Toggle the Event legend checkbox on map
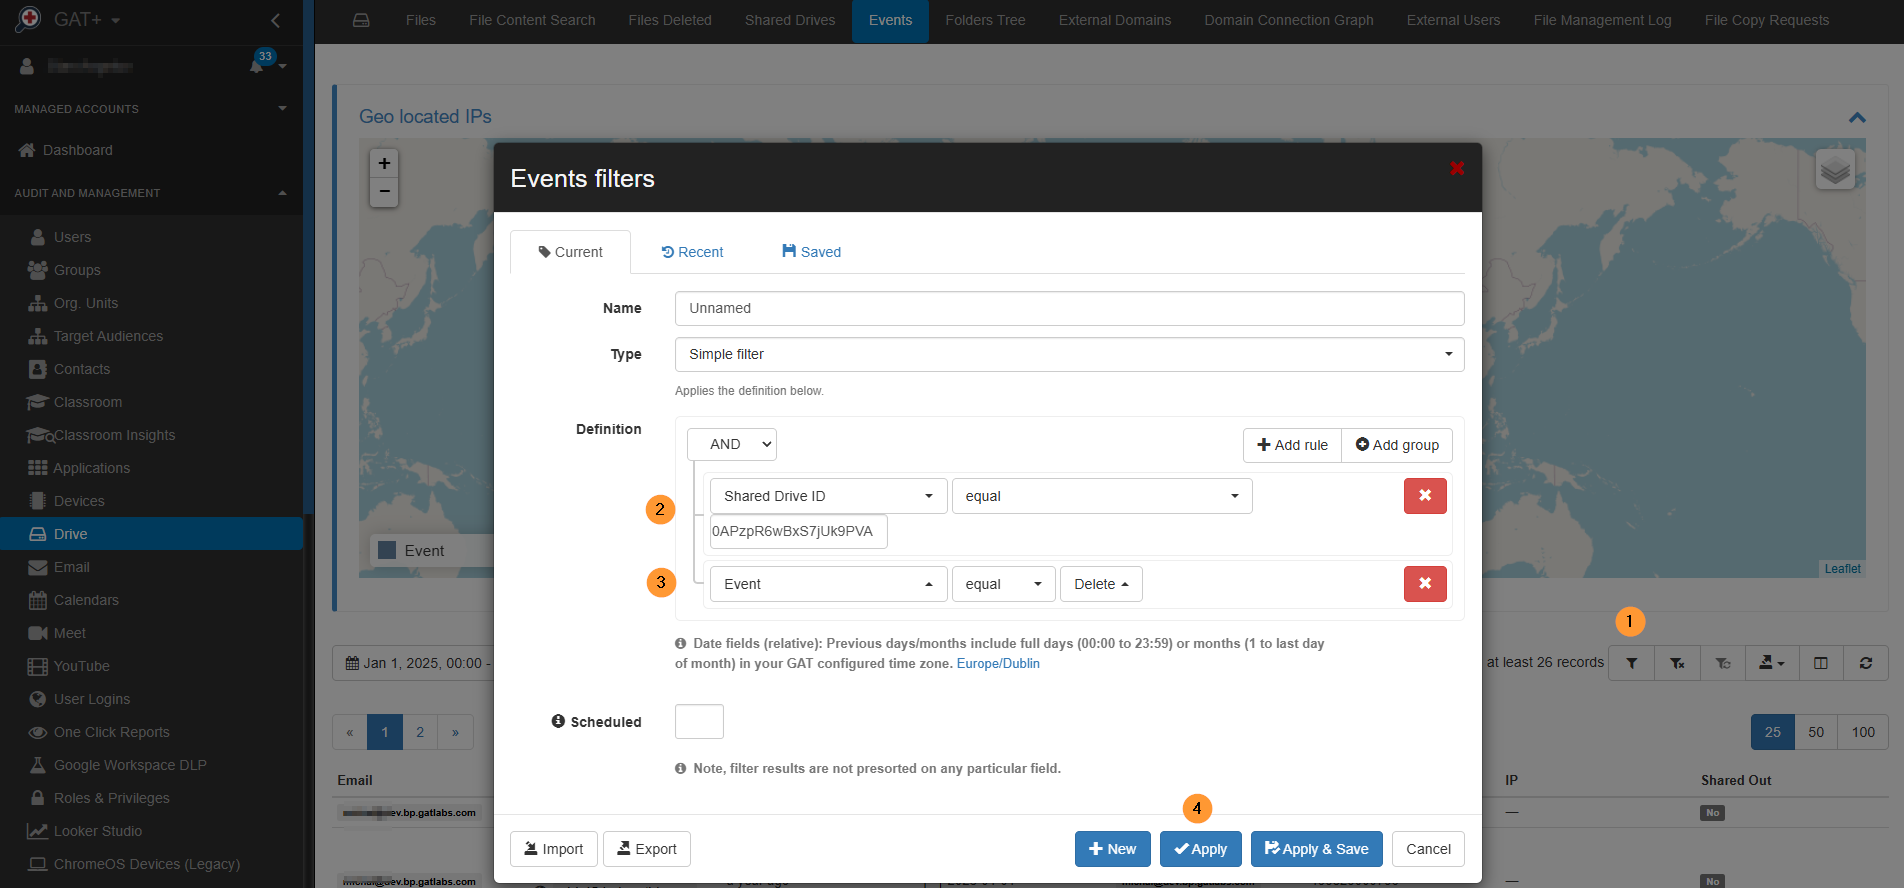1904x888 pixels. 387,550
